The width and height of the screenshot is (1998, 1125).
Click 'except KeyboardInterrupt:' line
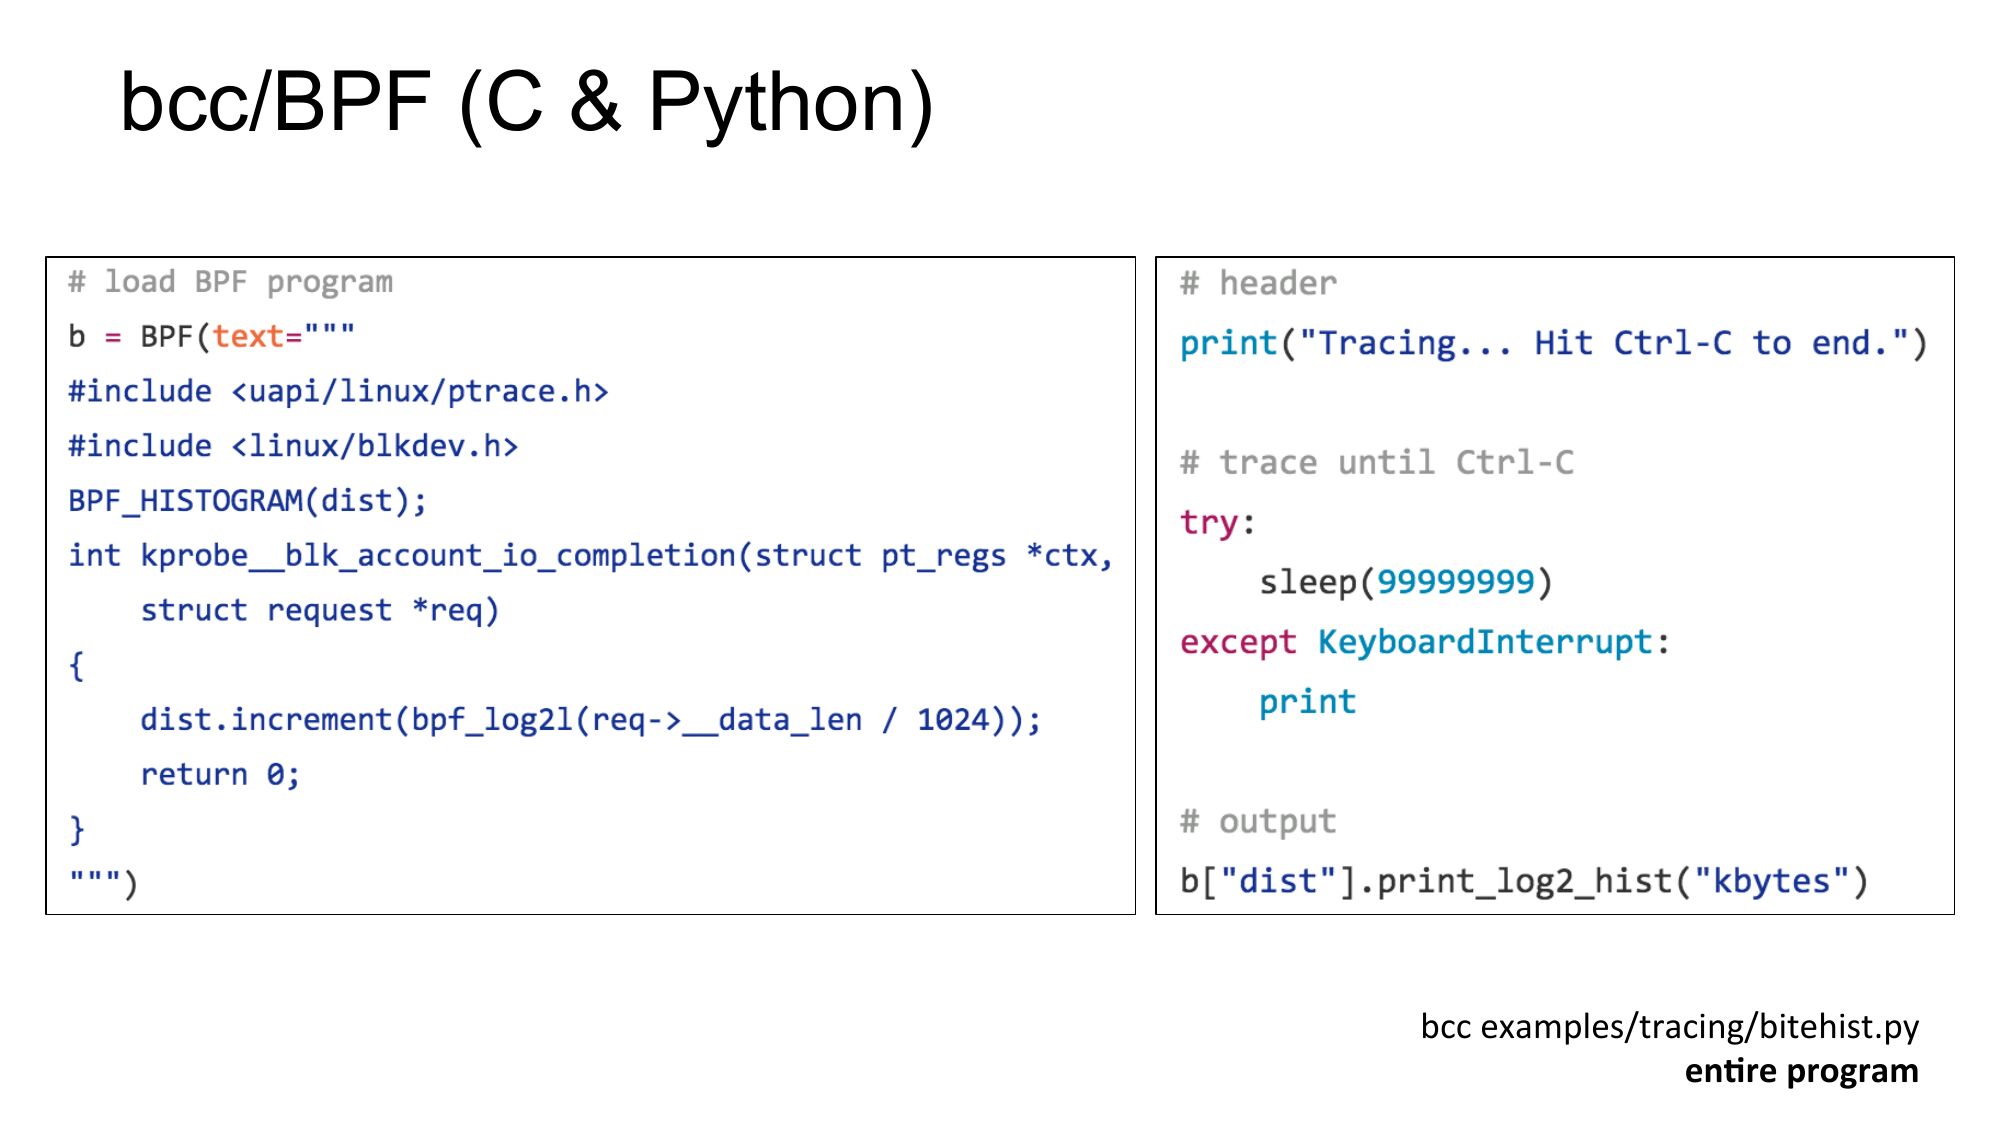tap(1424, 642)
